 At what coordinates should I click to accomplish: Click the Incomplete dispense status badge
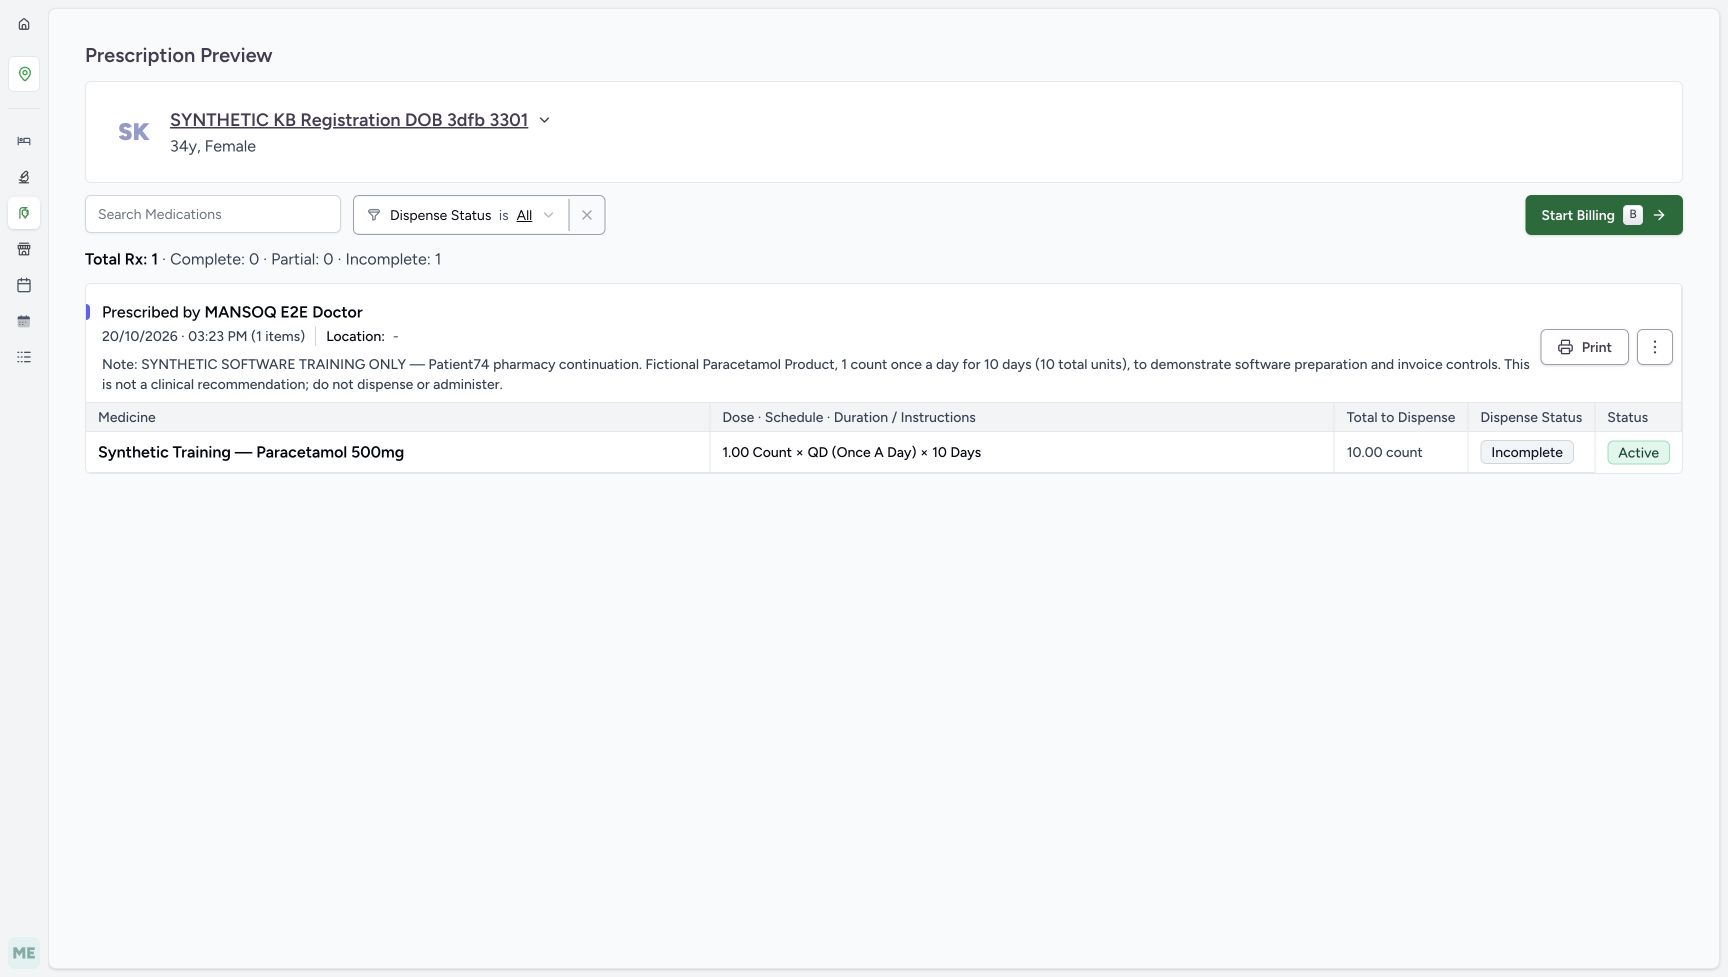pos(1526,452)
